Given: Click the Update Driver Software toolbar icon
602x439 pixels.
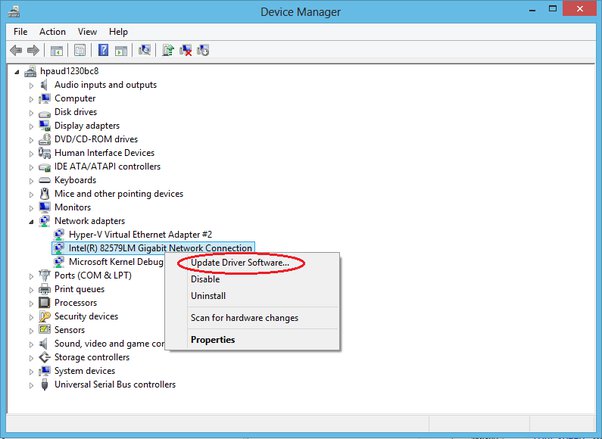Looking at the screenshot, I should pos(168,50).
